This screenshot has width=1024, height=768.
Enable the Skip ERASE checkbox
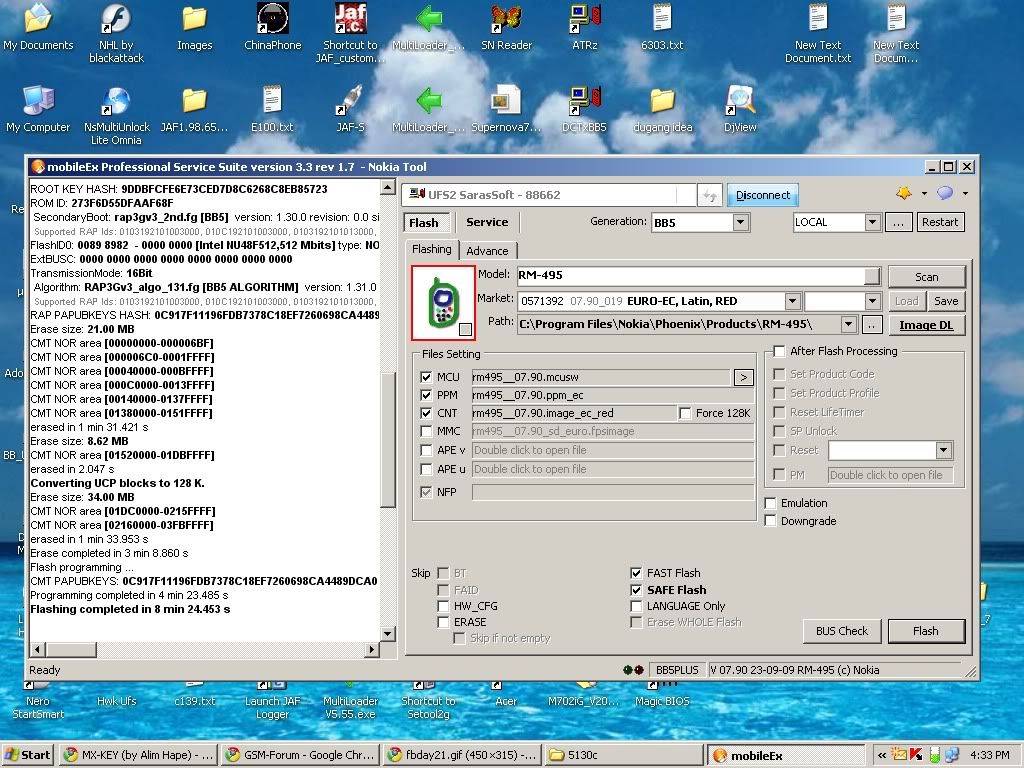click(x=443, y=622)
